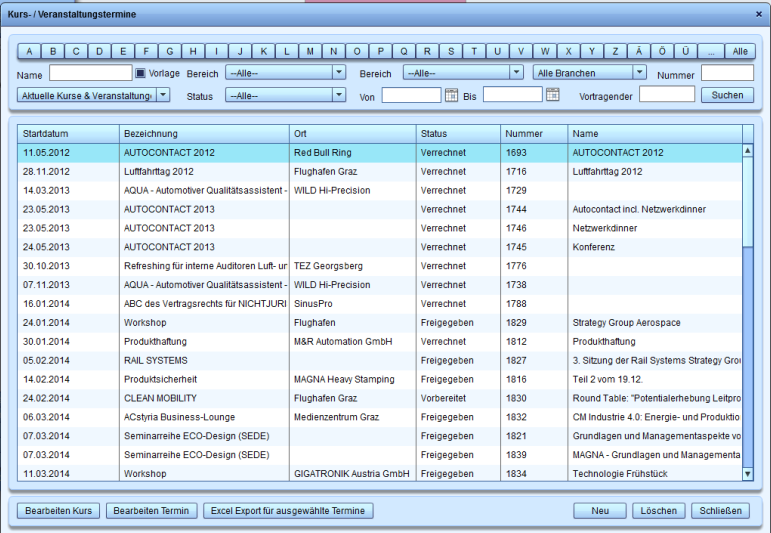Focus the Von date field
Screen dimensions: 771x533
click(x=412, y=95)
